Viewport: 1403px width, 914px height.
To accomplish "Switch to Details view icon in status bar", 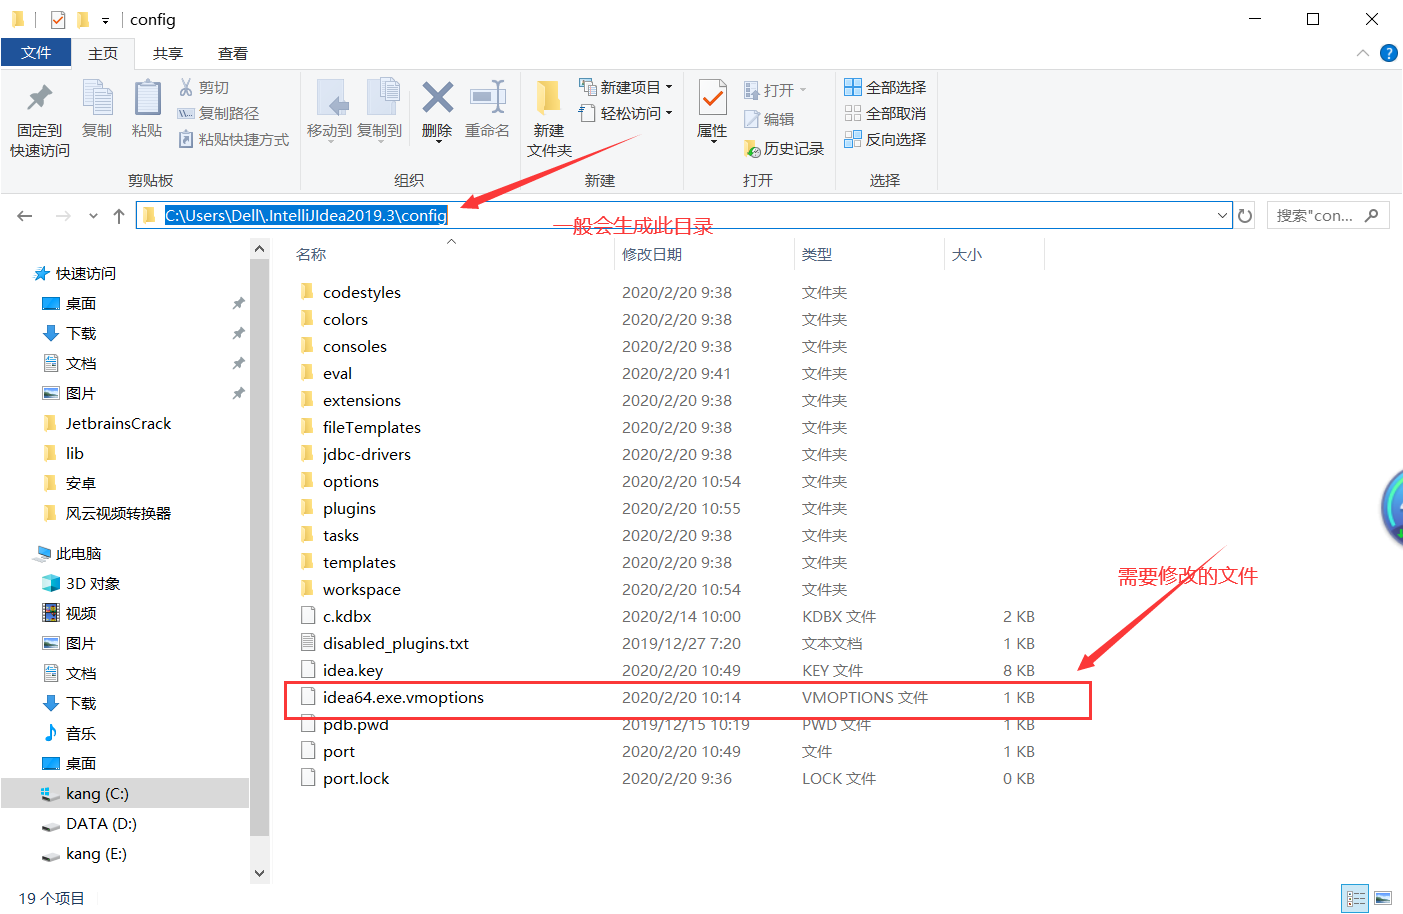I will pos(1355,899).
